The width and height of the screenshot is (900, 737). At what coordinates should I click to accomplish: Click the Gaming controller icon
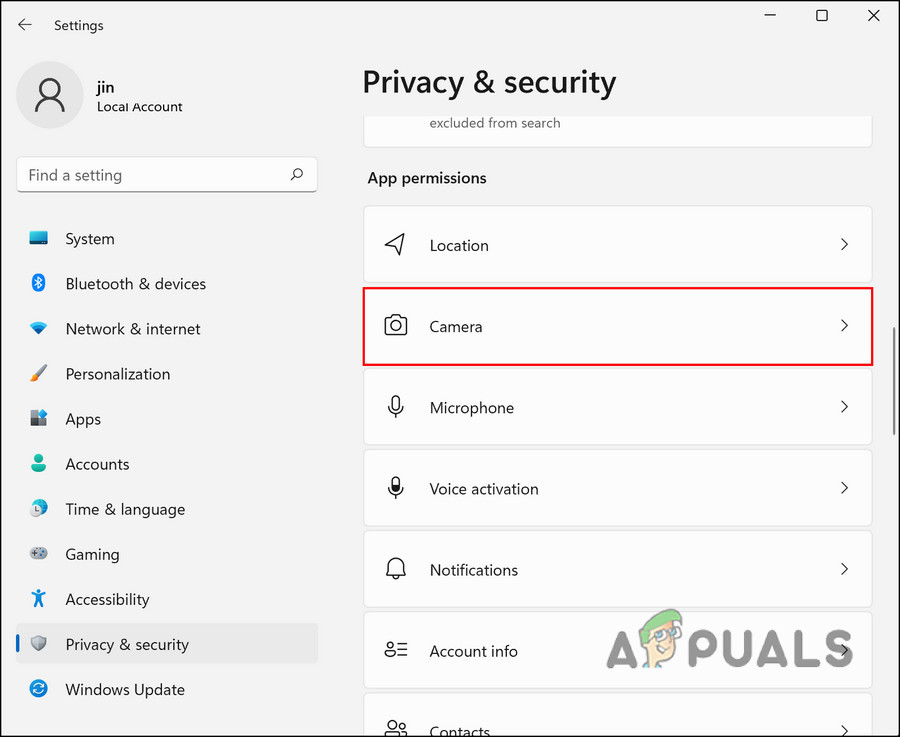[x=39, y=554]
